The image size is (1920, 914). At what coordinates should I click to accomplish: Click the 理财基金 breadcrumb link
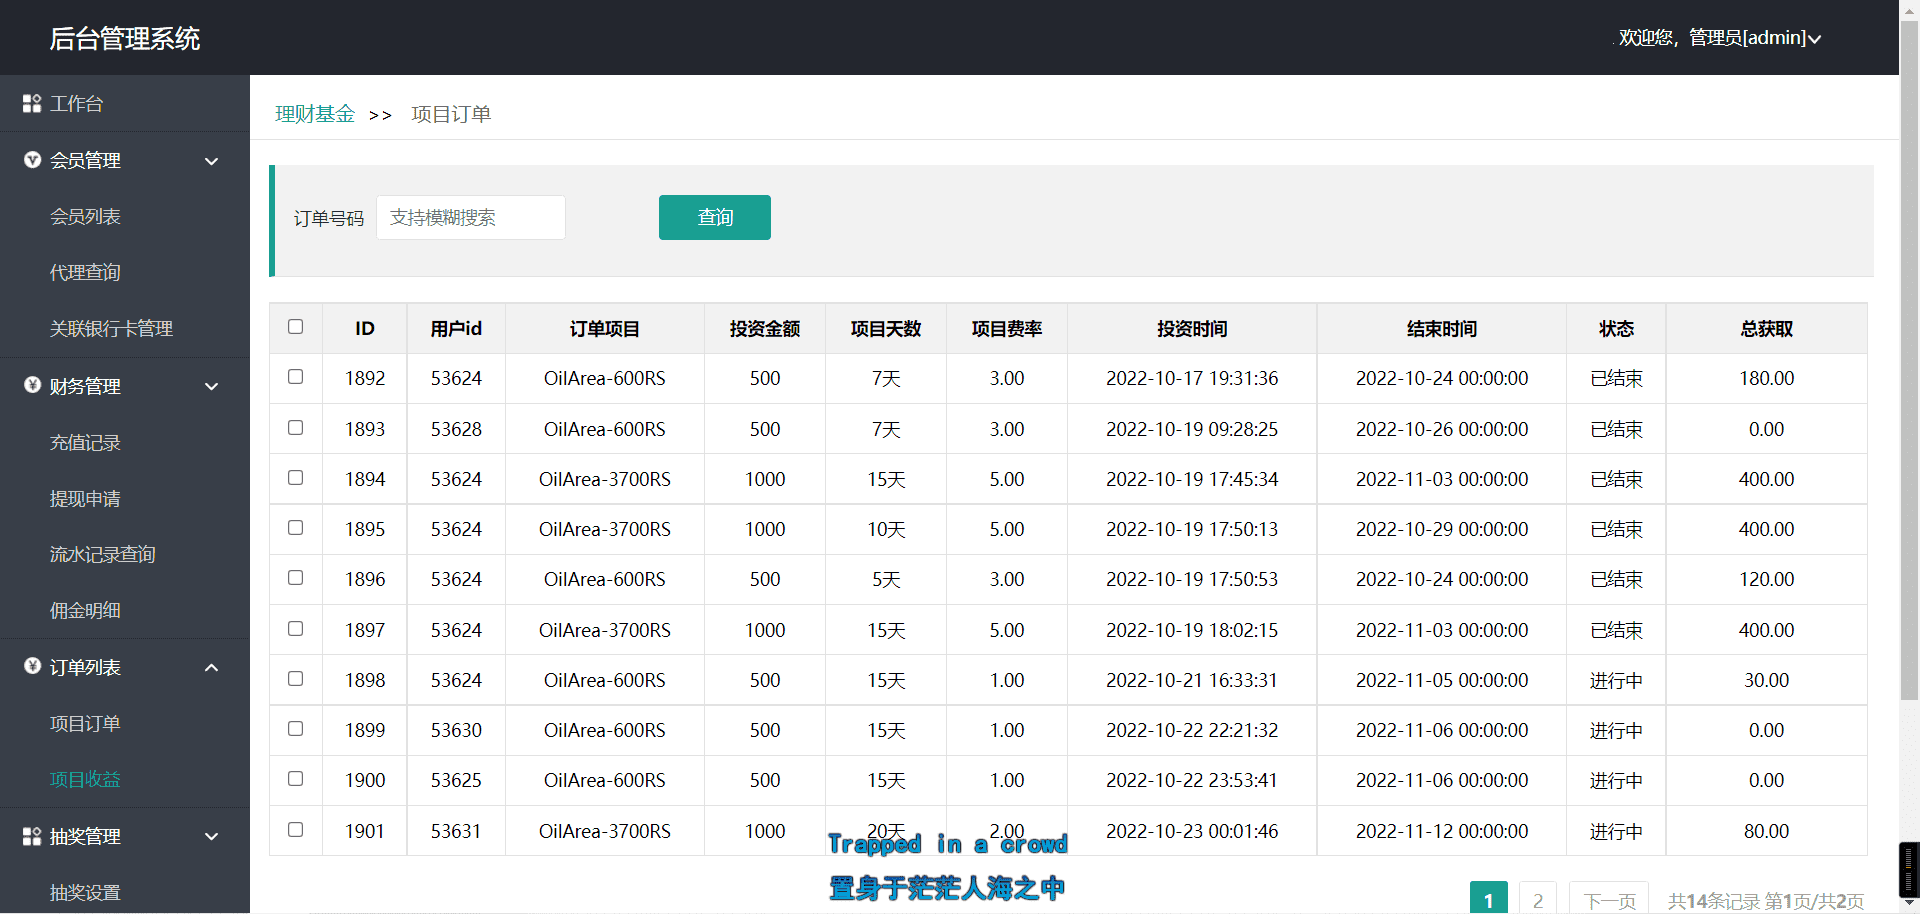pyautogui.click(x=315, y=114)
